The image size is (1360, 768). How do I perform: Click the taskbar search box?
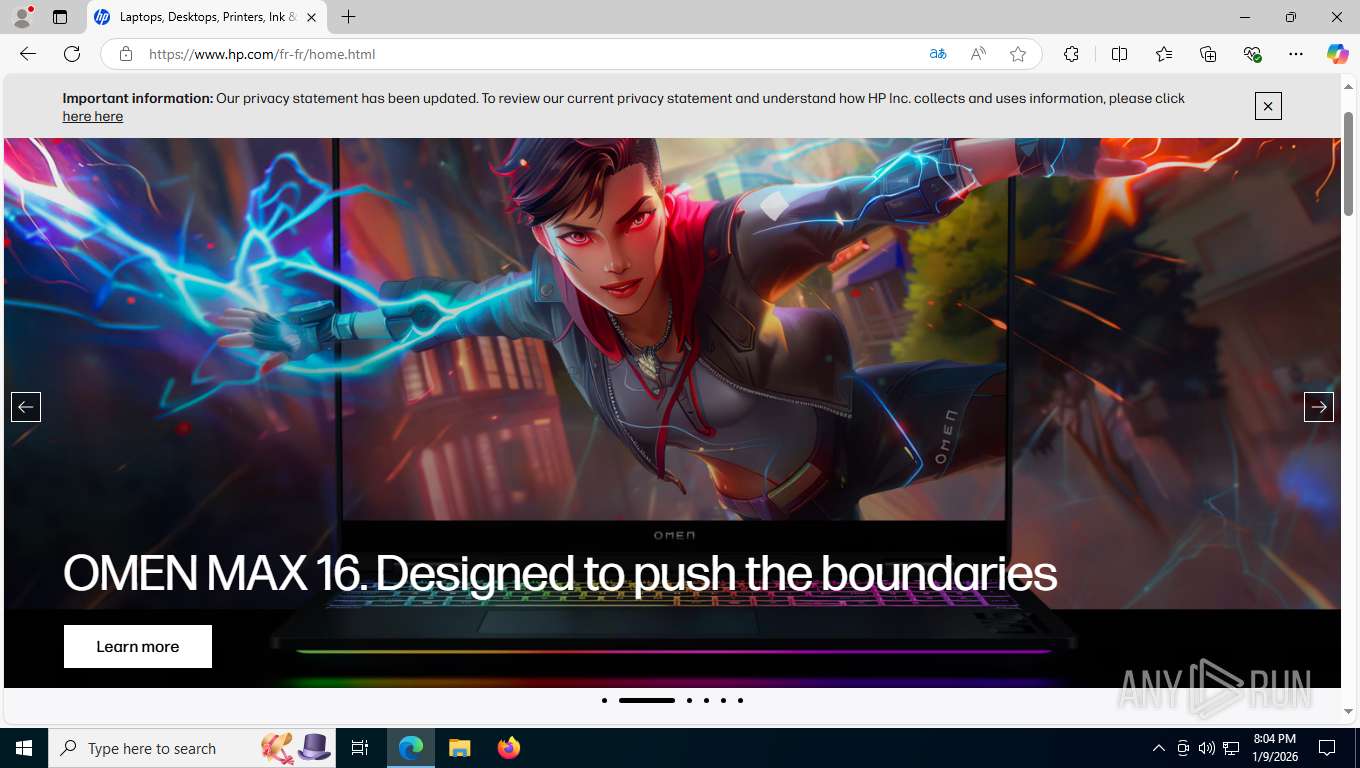pos(192,748)
